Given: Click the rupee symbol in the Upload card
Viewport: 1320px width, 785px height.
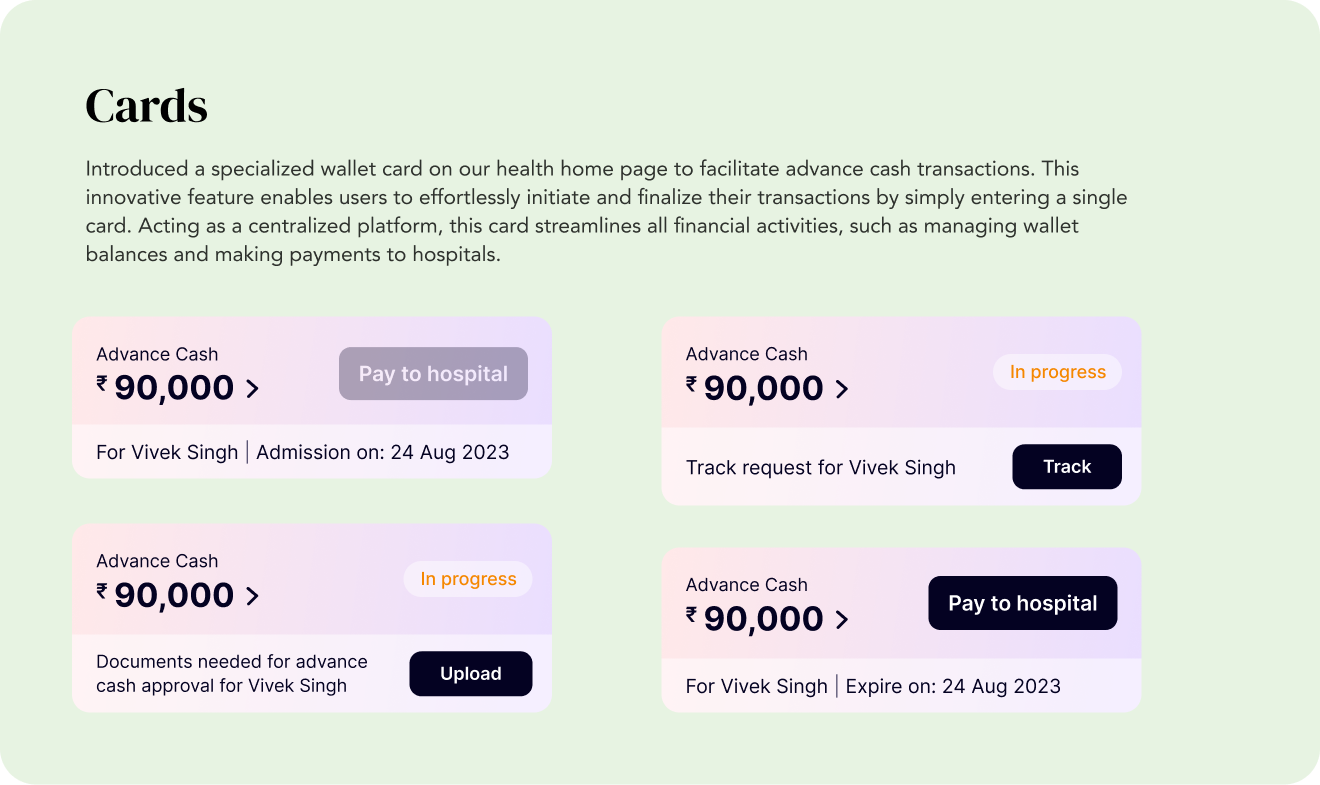Looking at the screenshot, I should tap(102, 590).
